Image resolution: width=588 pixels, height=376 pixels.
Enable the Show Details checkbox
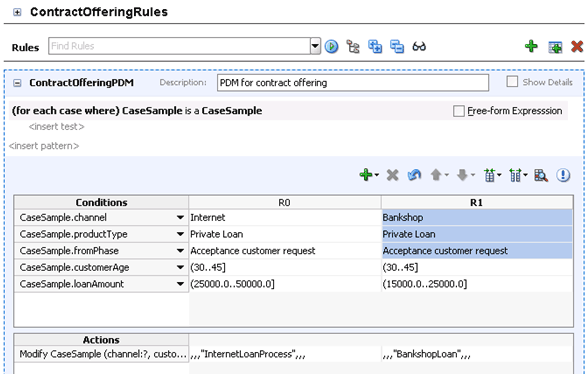(x=512, y=82)
